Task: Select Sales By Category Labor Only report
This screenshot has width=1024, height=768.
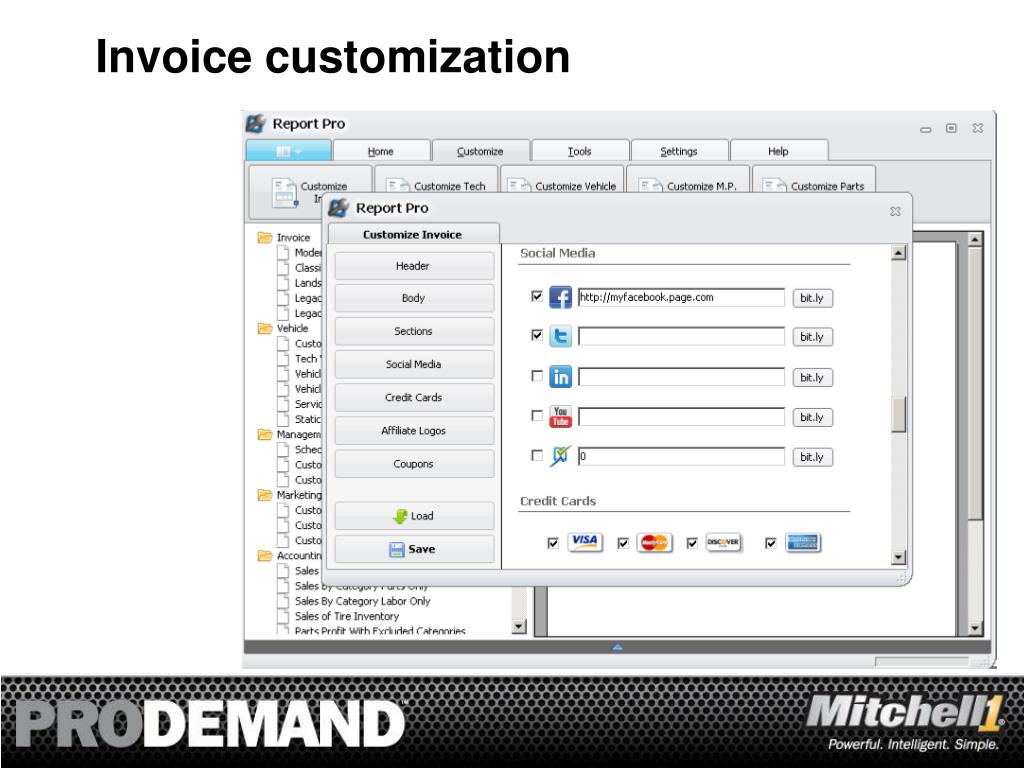Action: pyautogui.click(x=362, y=601)
